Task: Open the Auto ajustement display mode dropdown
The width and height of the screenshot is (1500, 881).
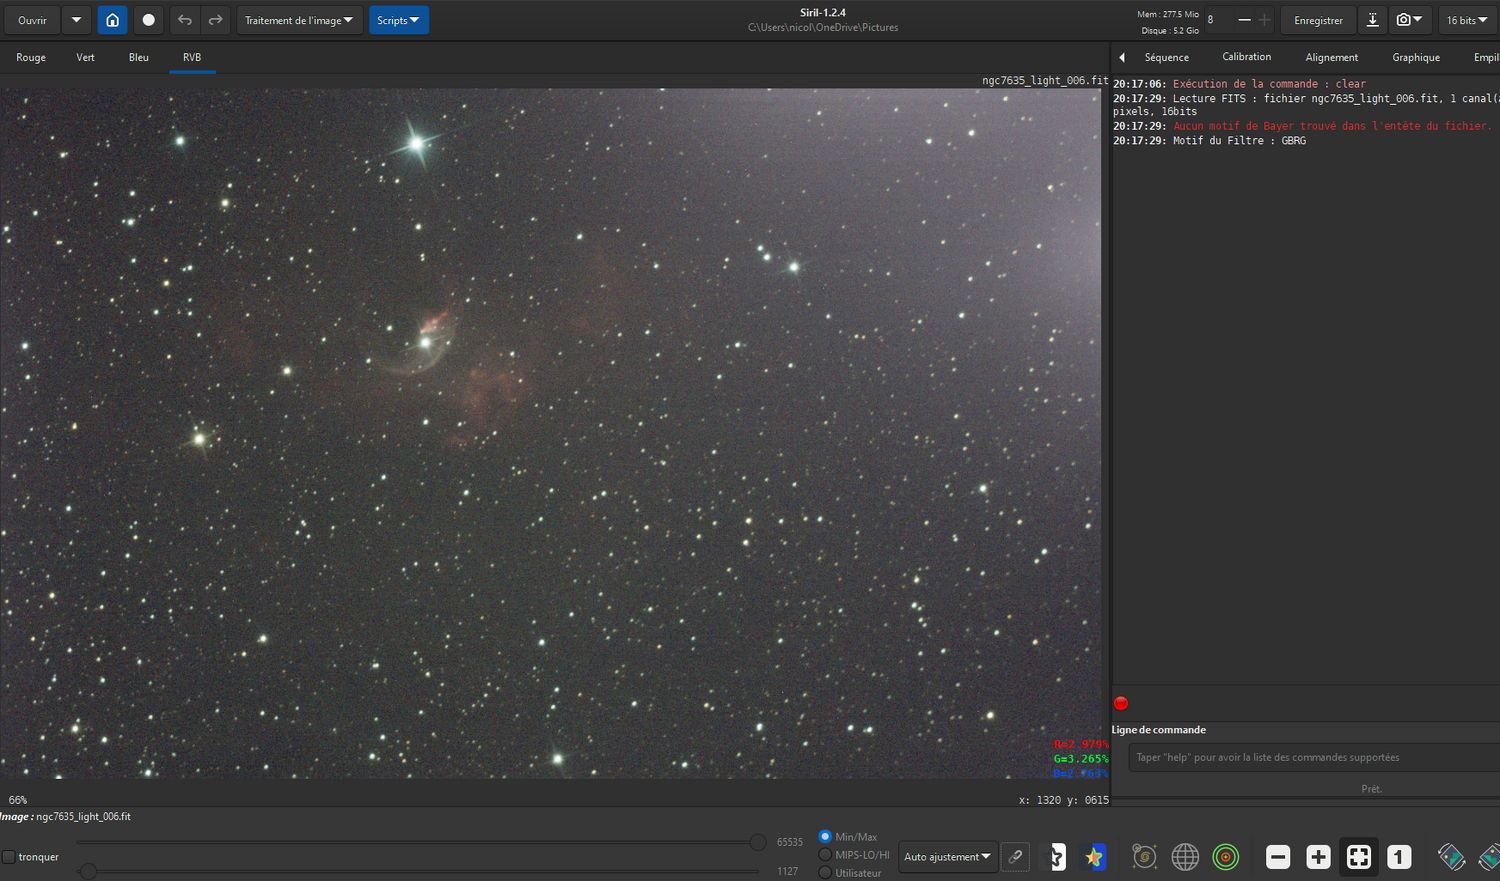Action: click(947, 857)
